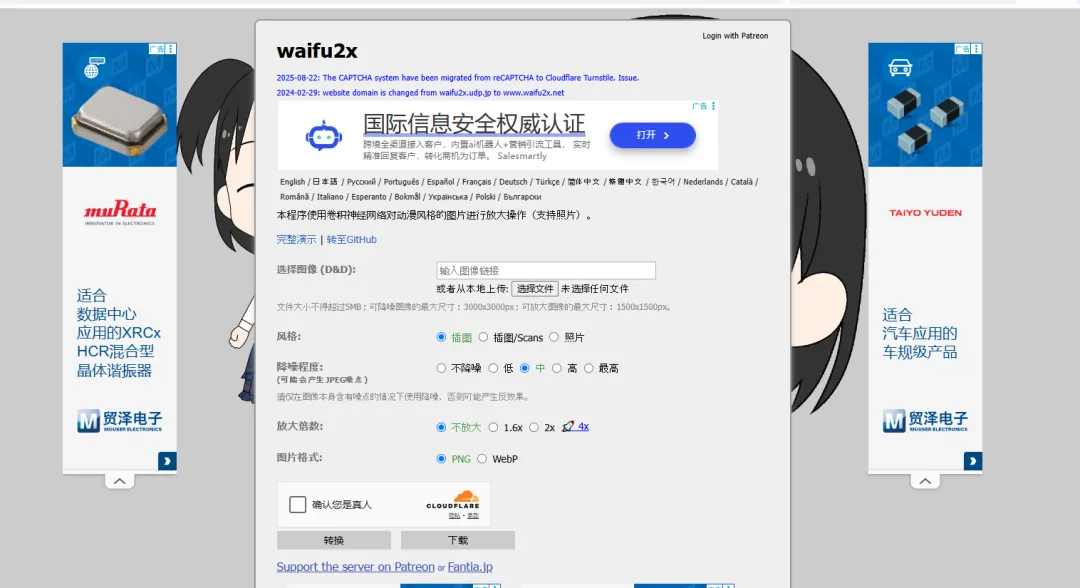Image resolution: width=1080 pixels, height=588 pixels.
Task: Choose 不放大 upscaling option
Action: point(441,428)
